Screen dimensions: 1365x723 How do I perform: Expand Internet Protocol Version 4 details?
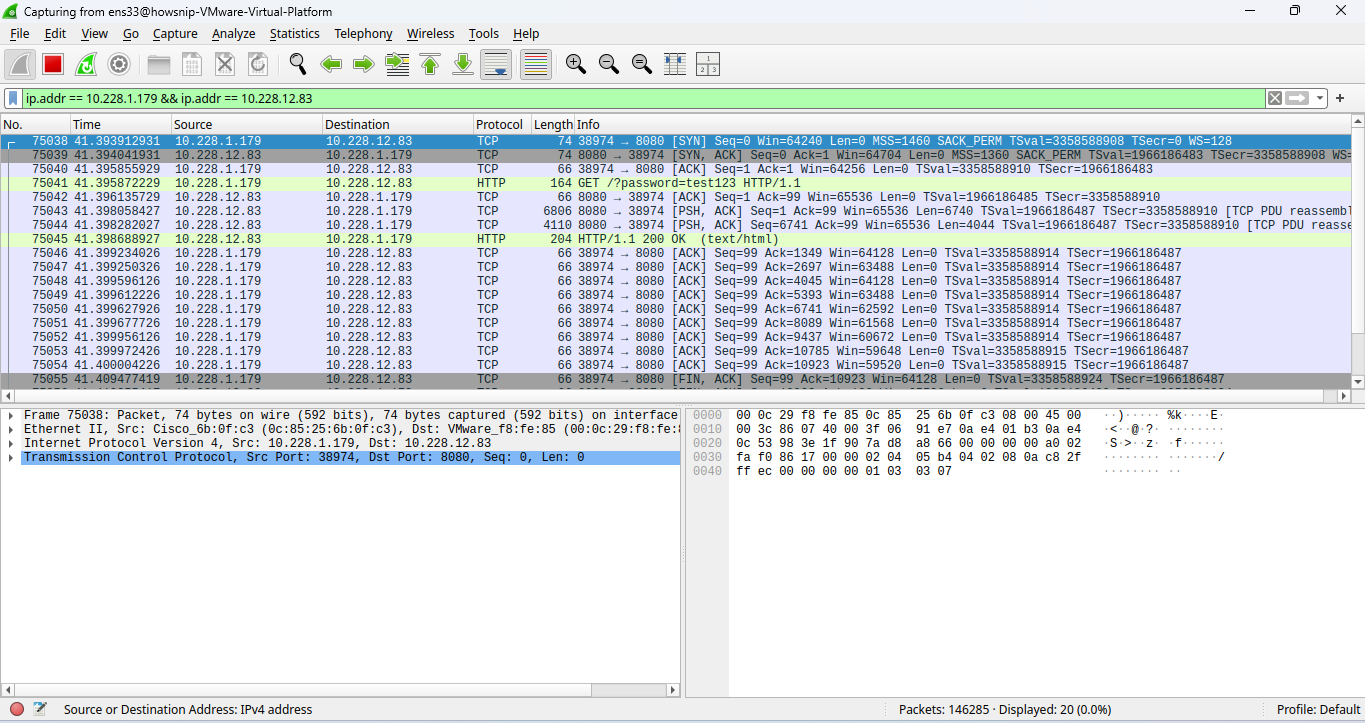pos(10,443)
